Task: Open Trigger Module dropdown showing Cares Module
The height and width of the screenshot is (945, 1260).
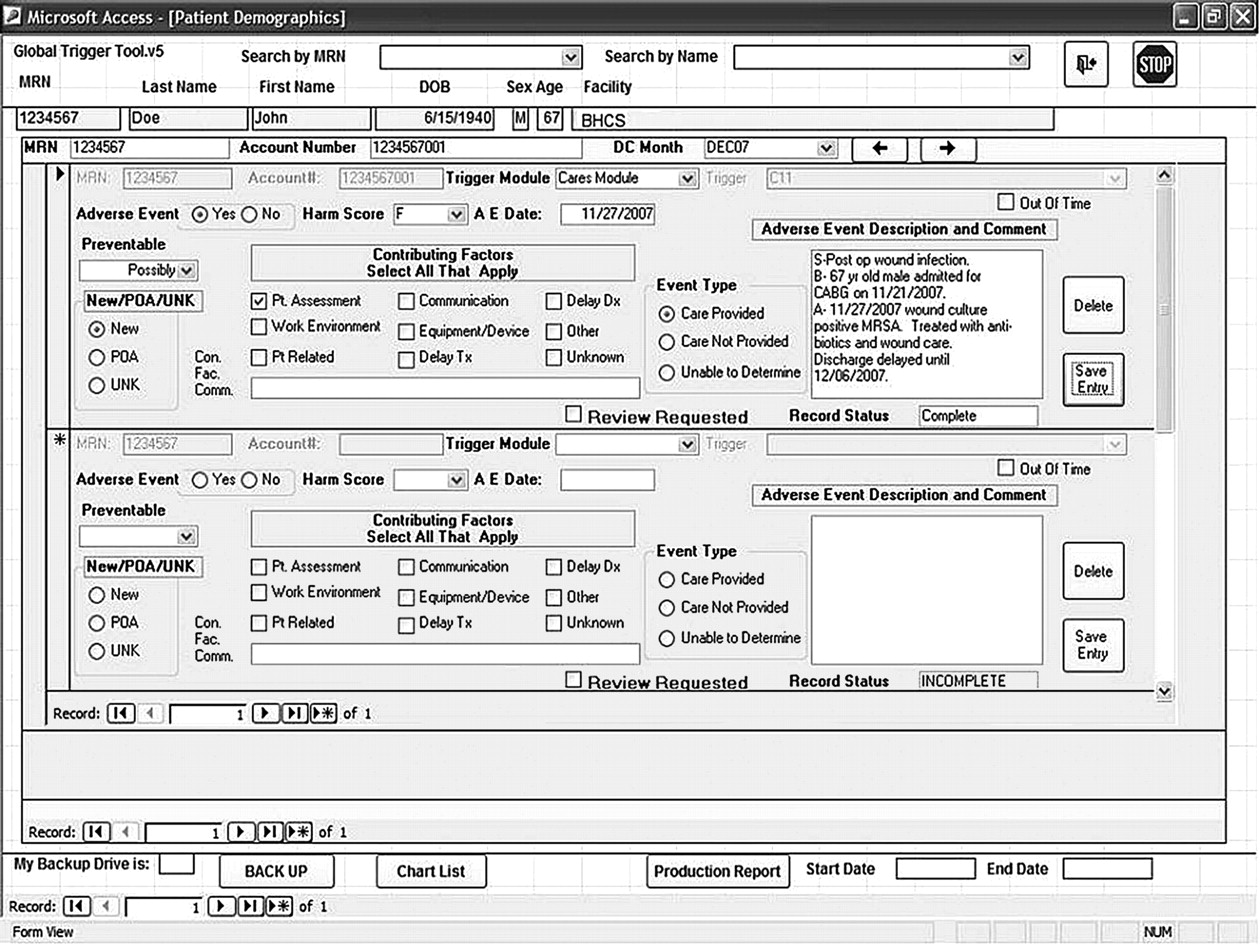Action: coord(687,178)
